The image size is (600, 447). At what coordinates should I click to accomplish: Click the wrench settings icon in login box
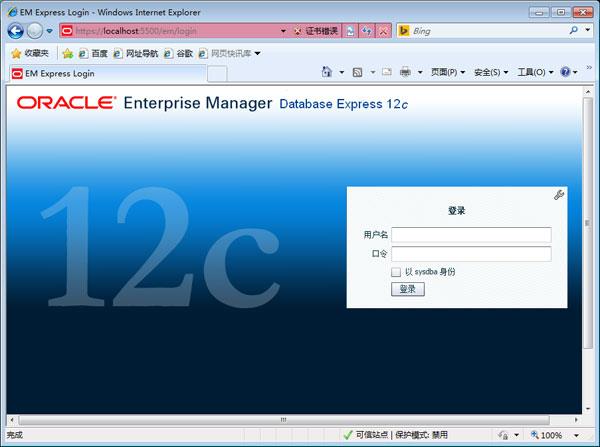(x=559, y=195)
